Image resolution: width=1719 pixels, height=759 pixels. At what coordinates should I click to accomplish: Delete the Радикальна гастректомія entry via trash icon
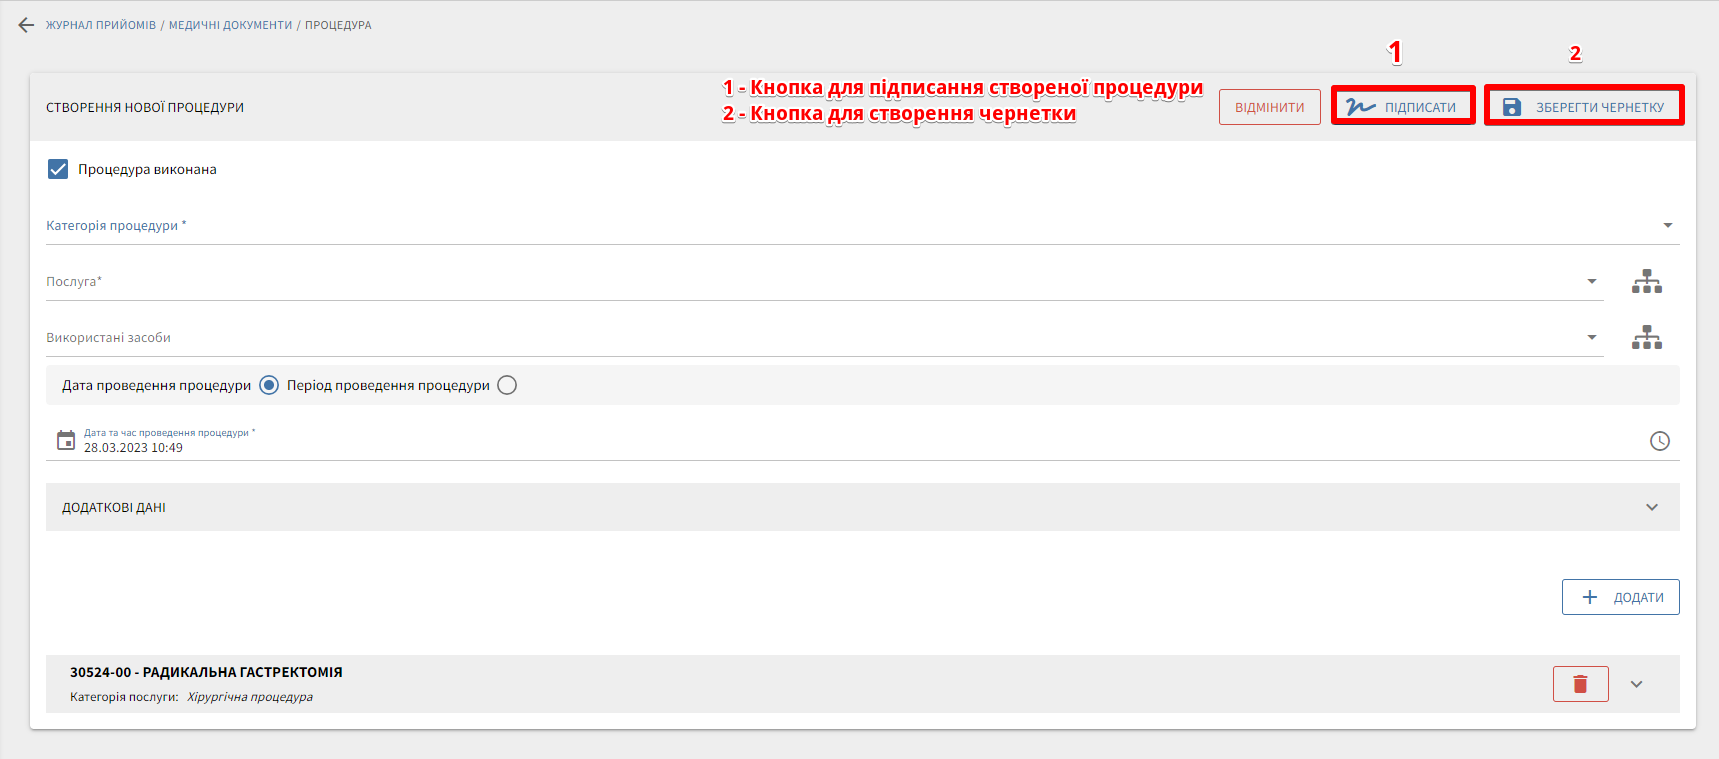point(1580,684)
